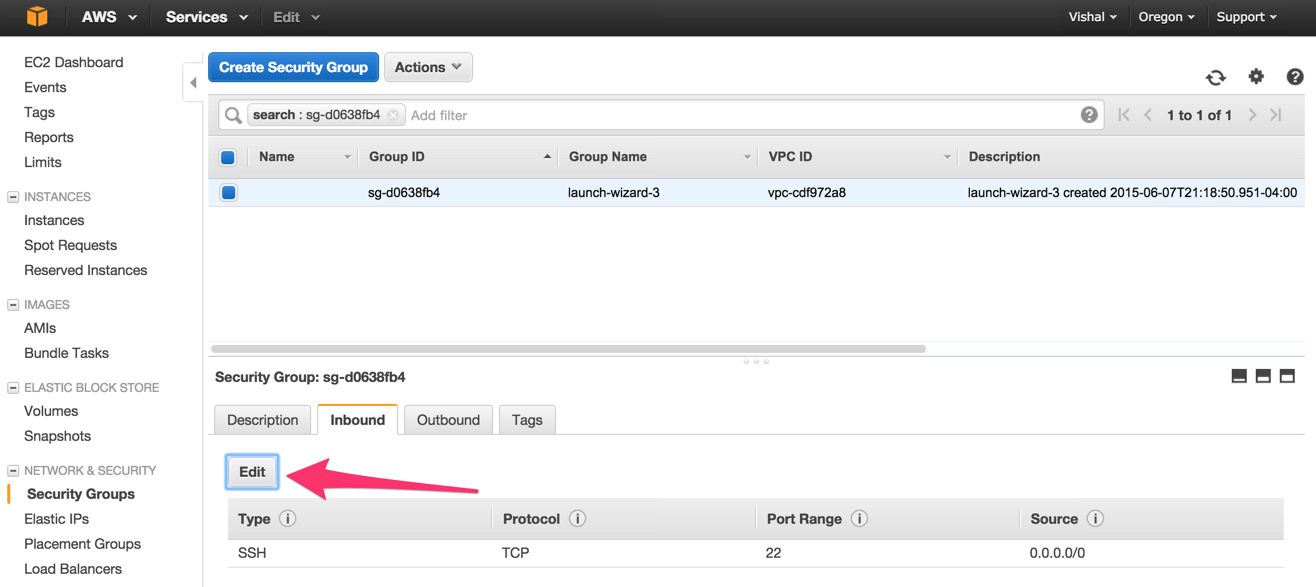This screenshot has height=587, width=1316.
Task: Show info for the Port Range column
Action: click(x=859, y=519)
